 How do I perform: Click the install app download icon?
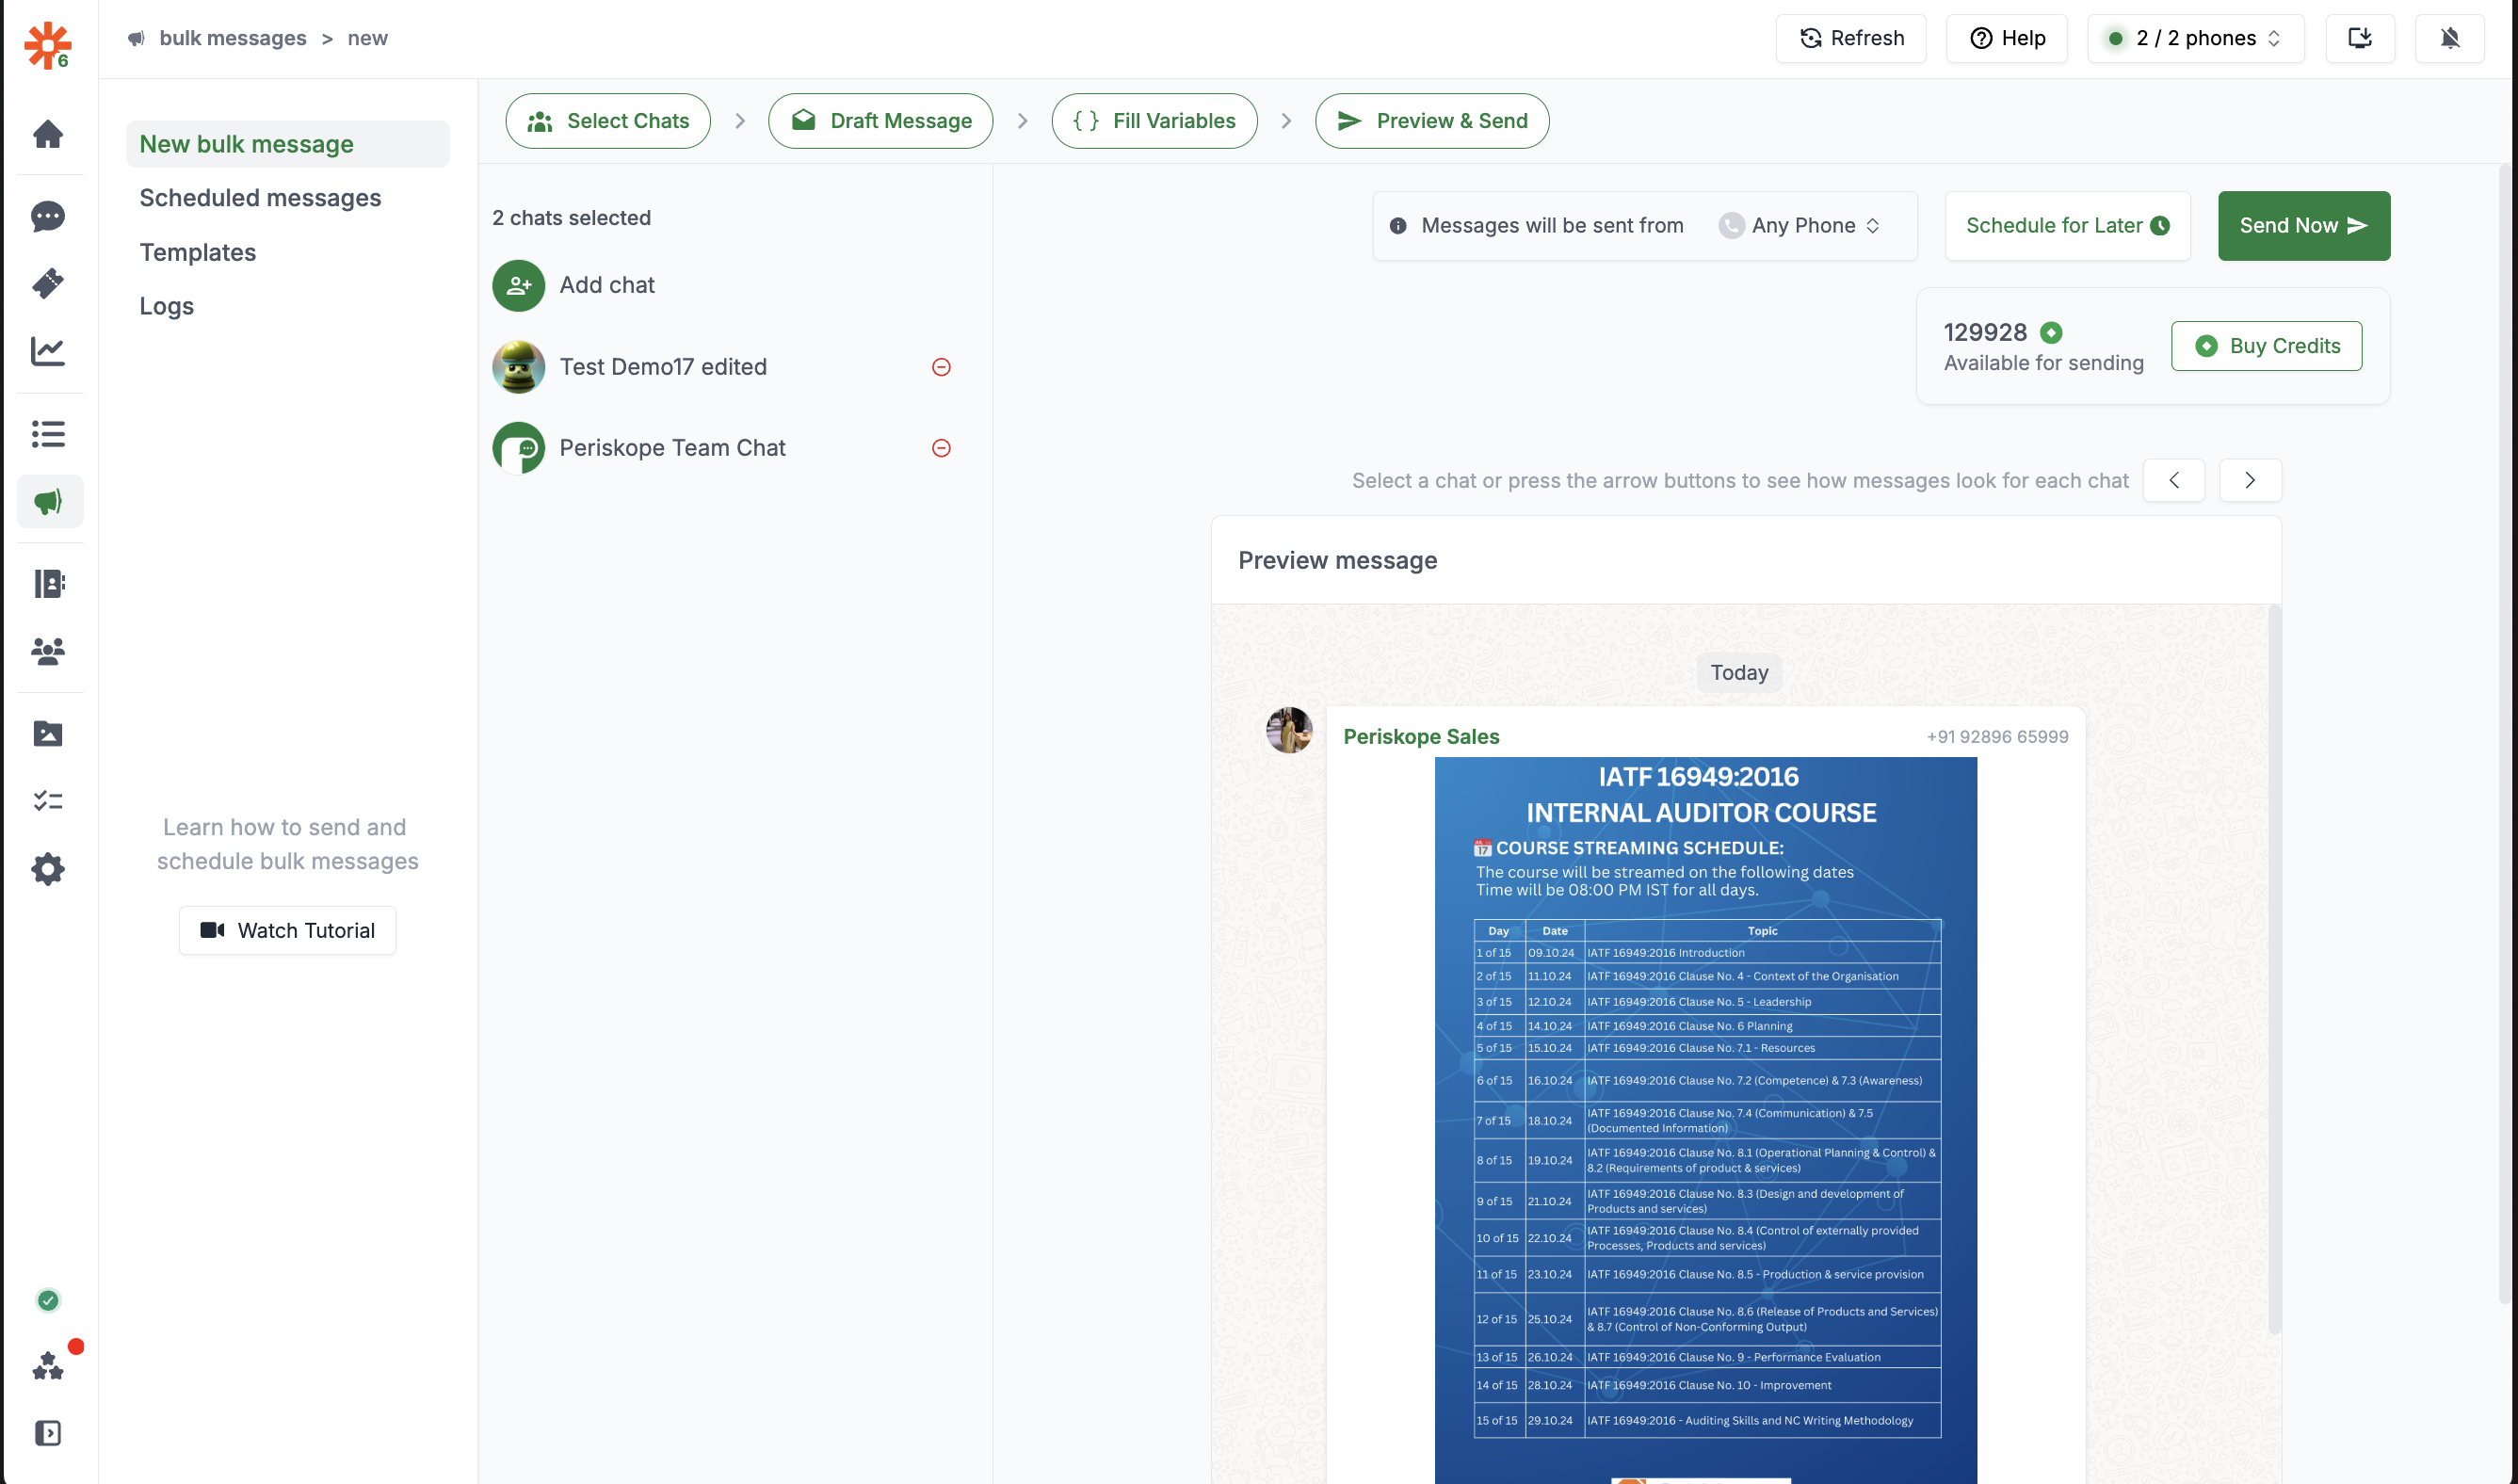click(x=2360, y=38)
